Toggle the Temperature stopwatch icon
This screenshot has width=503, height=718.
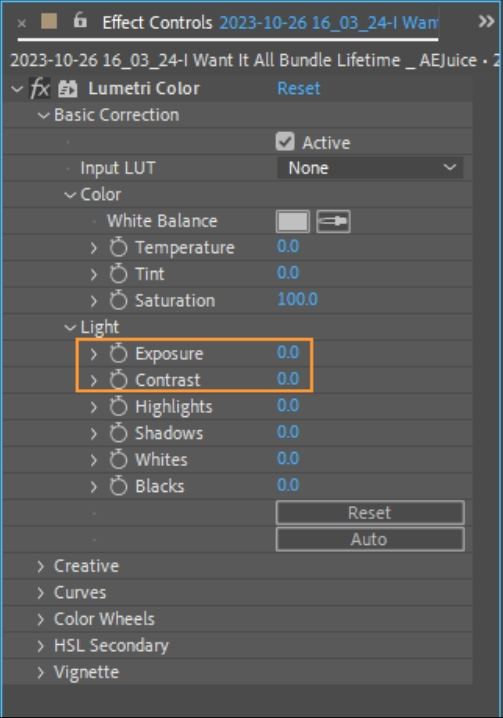tap(118, 247)
